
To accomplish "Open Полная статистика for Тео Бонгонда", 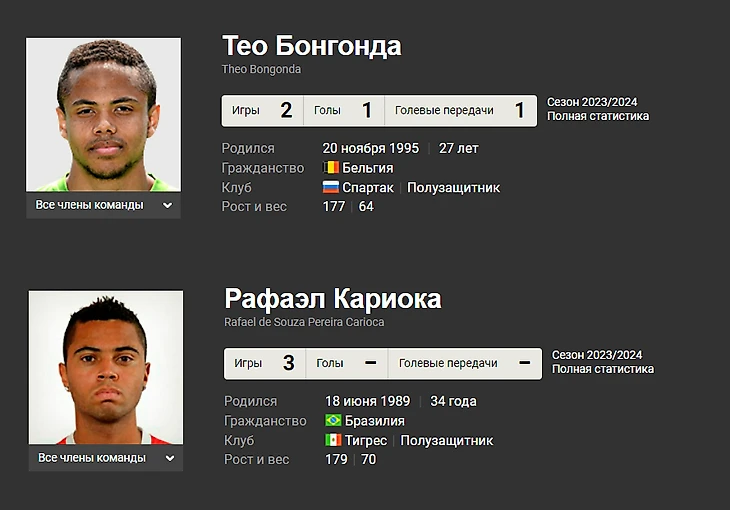I will (598, 116).
